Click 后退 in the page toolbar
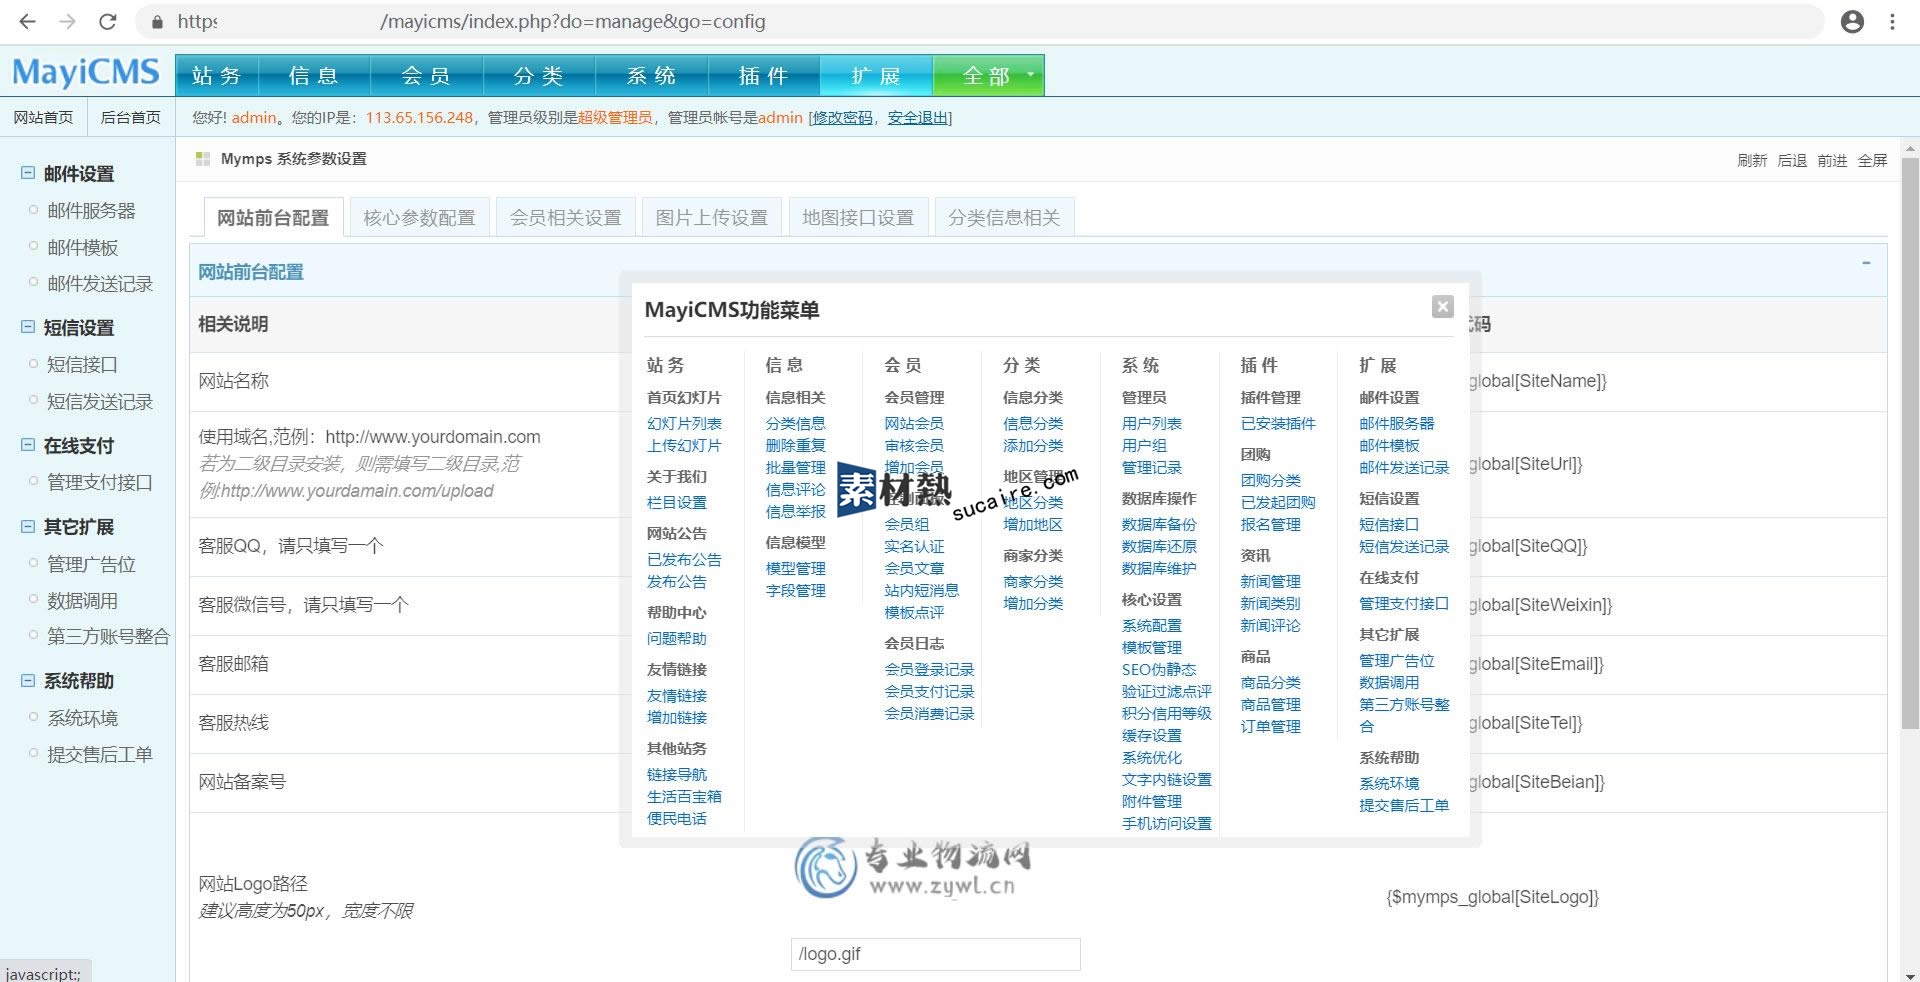The width and height of the screenshot is (1920, 982). pyautogui.click(x=1792, y=160)
